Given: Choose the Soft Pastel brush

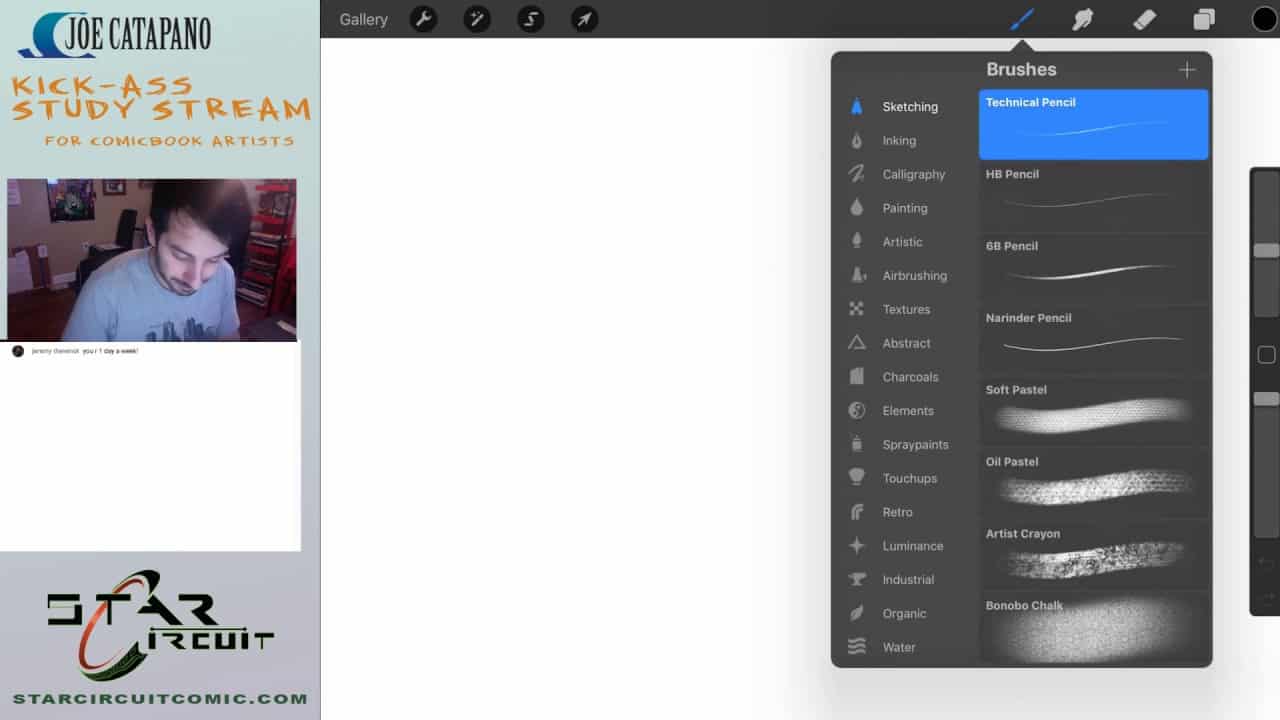Looking at the screenshot, I should tap(1093, 411).
